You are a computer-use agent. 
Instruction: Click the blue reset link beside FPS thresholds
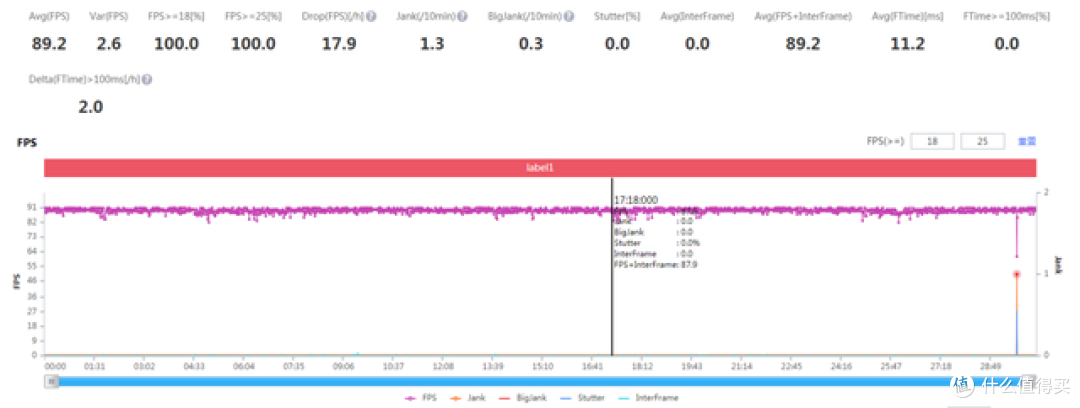click(1026, 142)
